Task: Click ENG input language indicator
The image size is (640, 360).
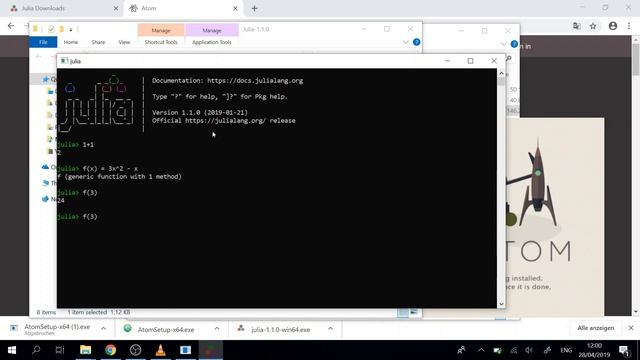Action: pos(566,350)
